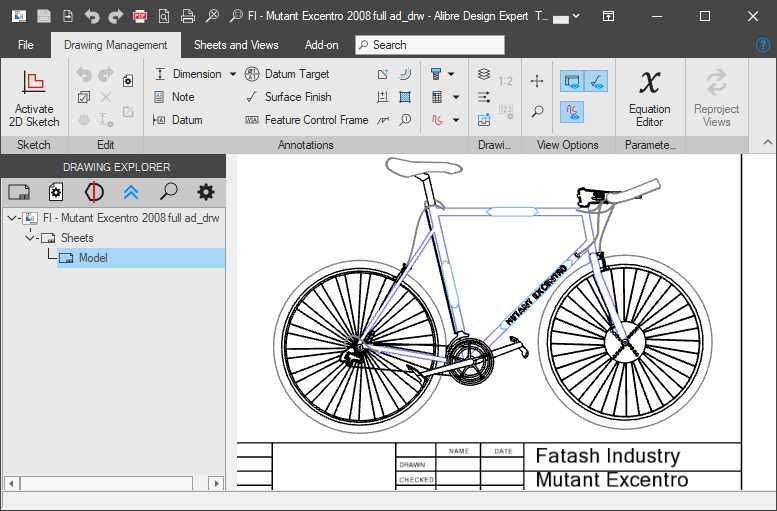
Task: Click the blue double-chevron collapse icon
Action: click(131, 192)
